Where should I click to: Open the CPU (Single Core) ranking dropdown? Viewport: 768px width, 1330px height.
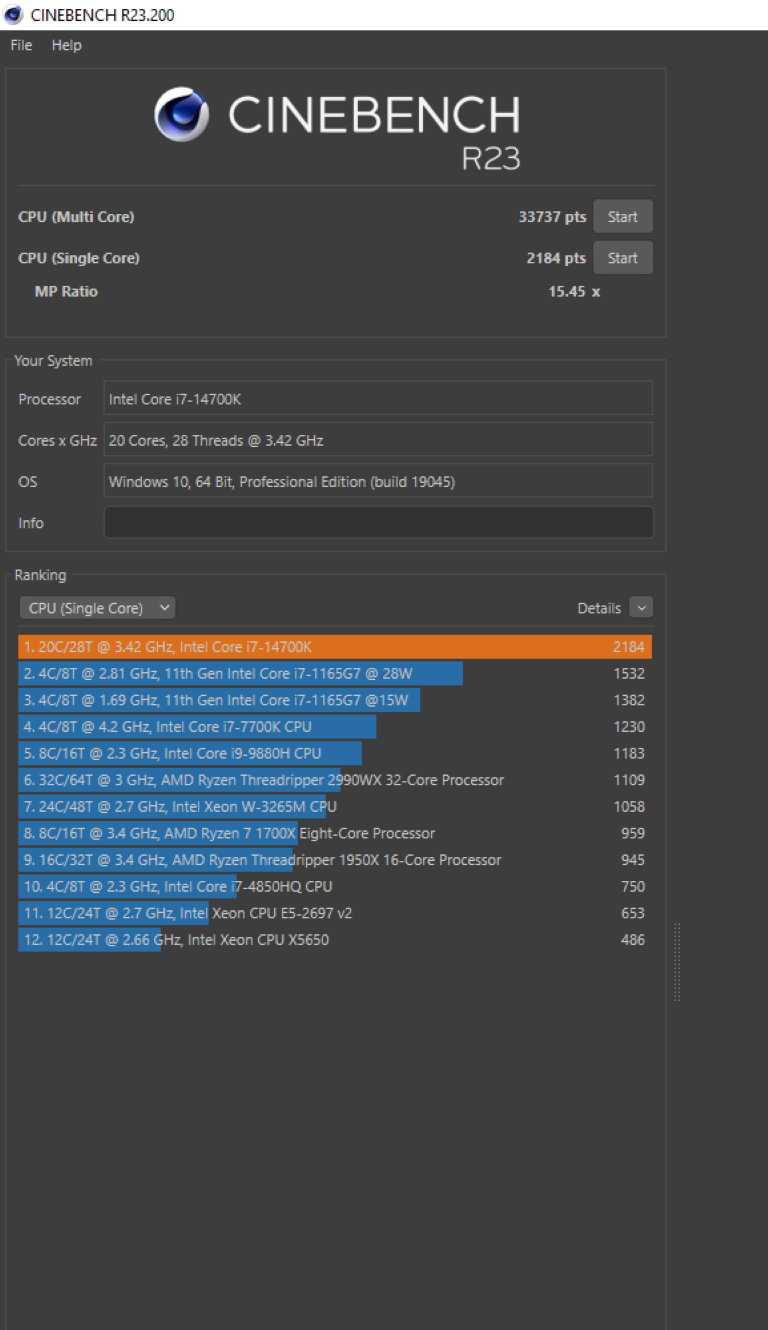(x=97, y=608)
